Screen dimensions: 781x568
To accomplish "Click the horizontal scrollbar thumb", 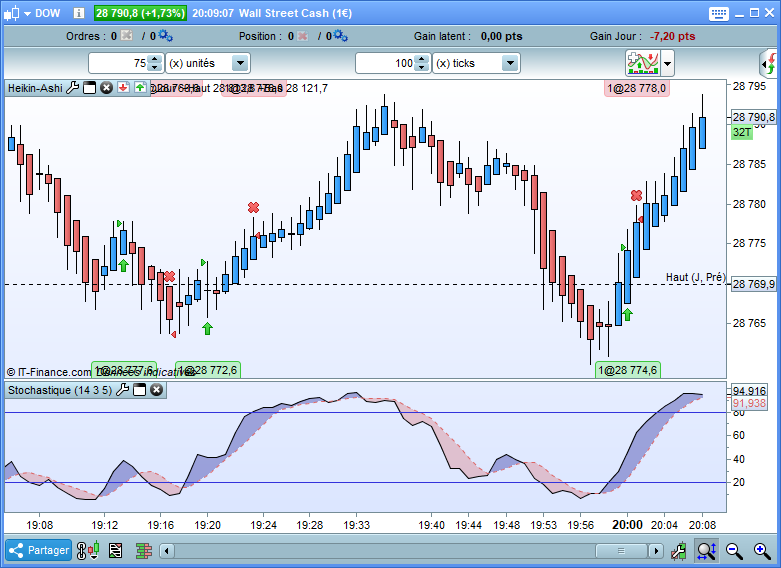I will [x=621, y=551].
